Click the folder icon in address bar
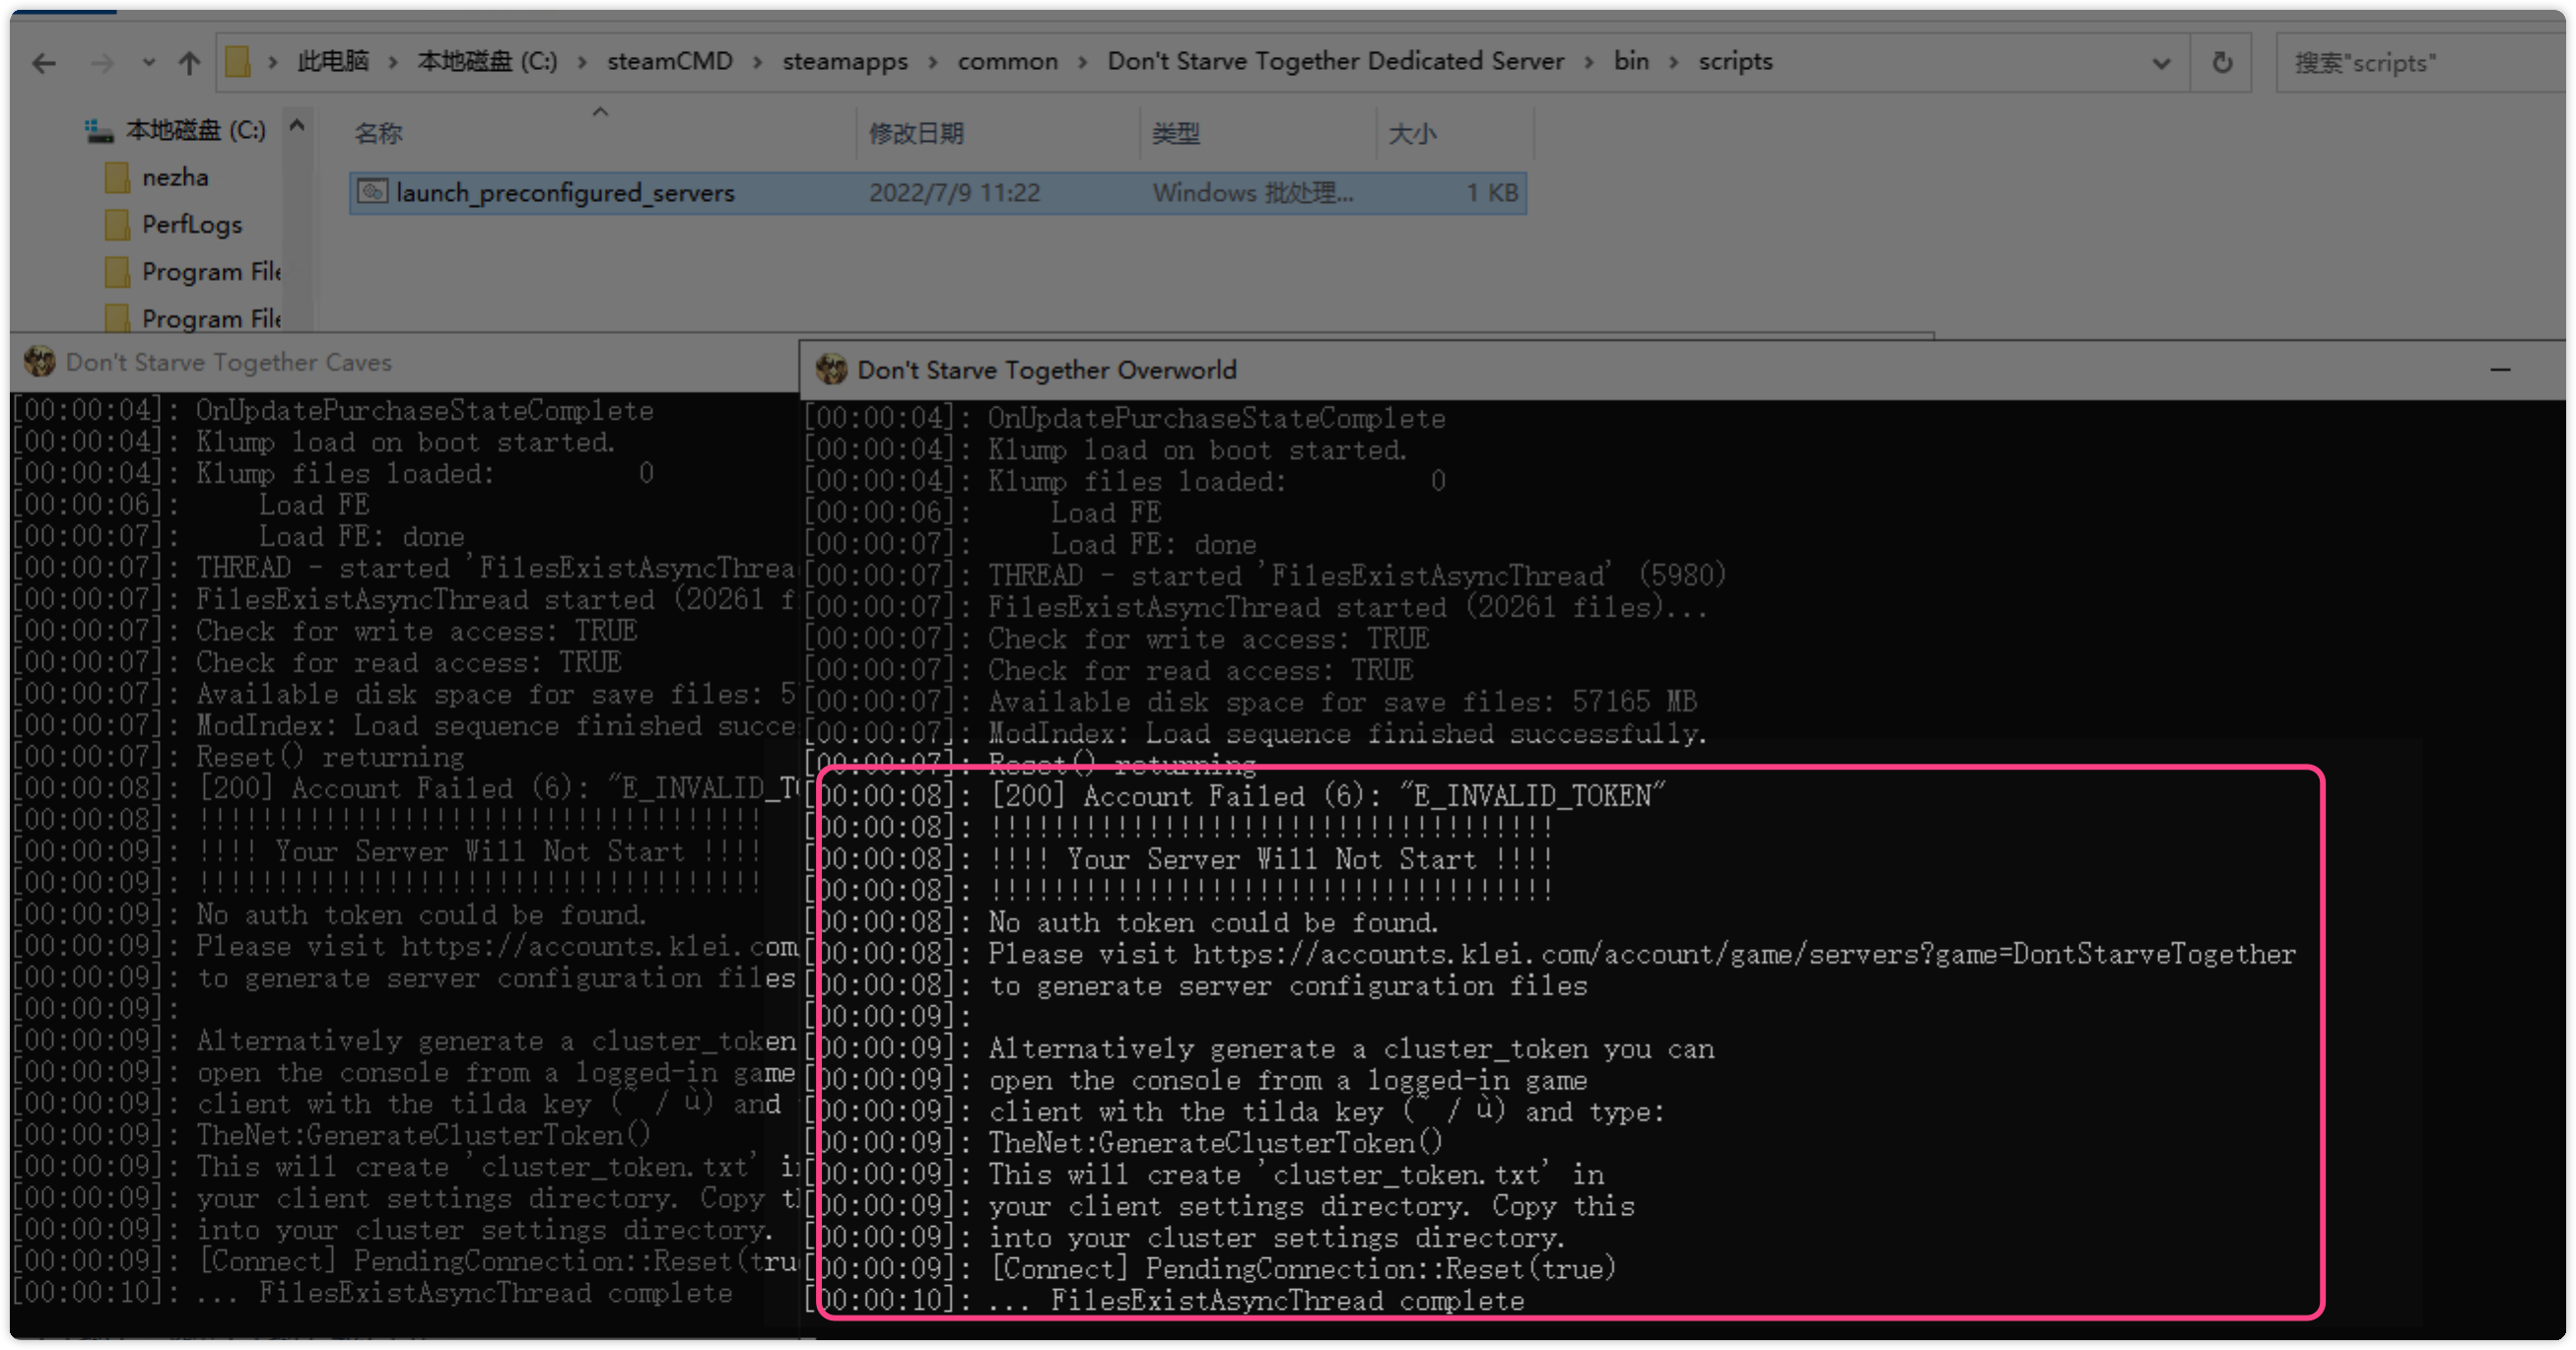2576x1350 pixels. tap(238, 62)
